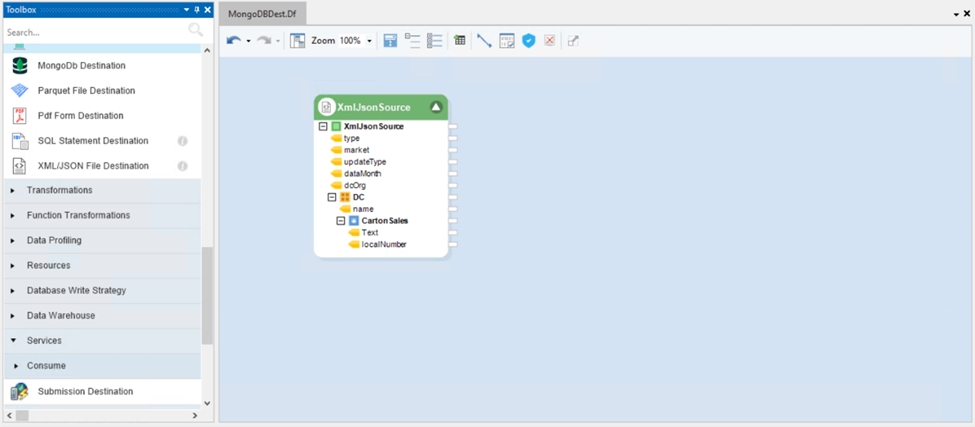Click the auto-size object toolbar icon

click(390, 40)
